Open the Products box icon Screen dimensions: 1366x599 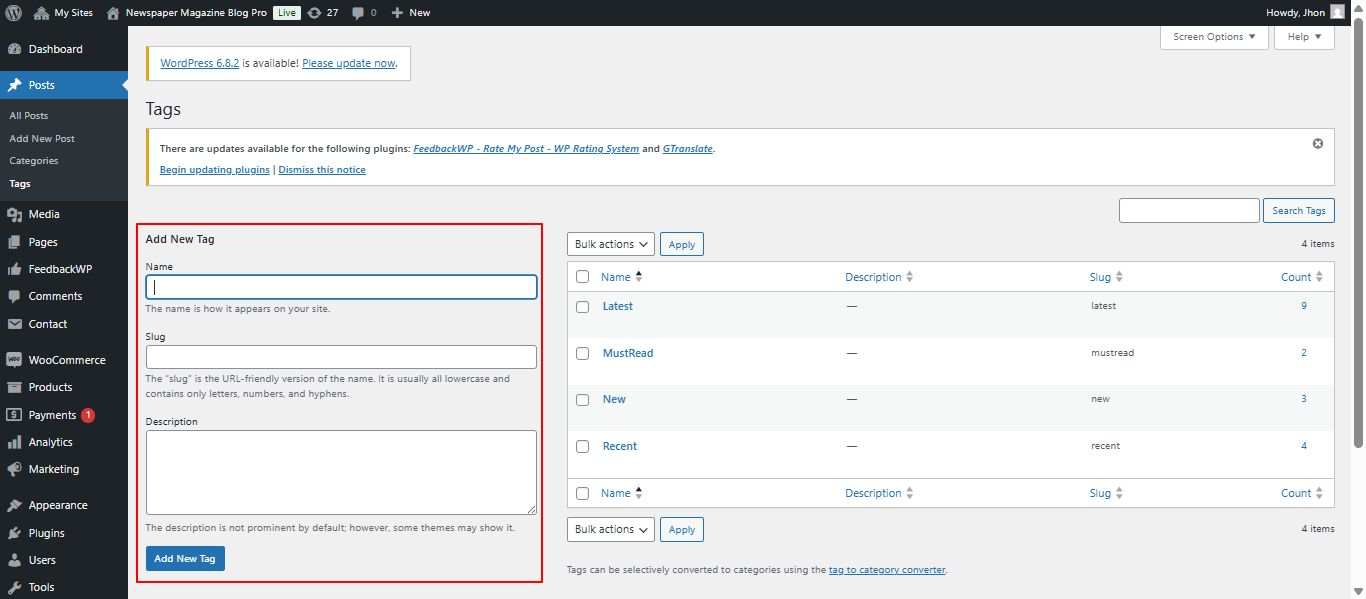[15, 387]
